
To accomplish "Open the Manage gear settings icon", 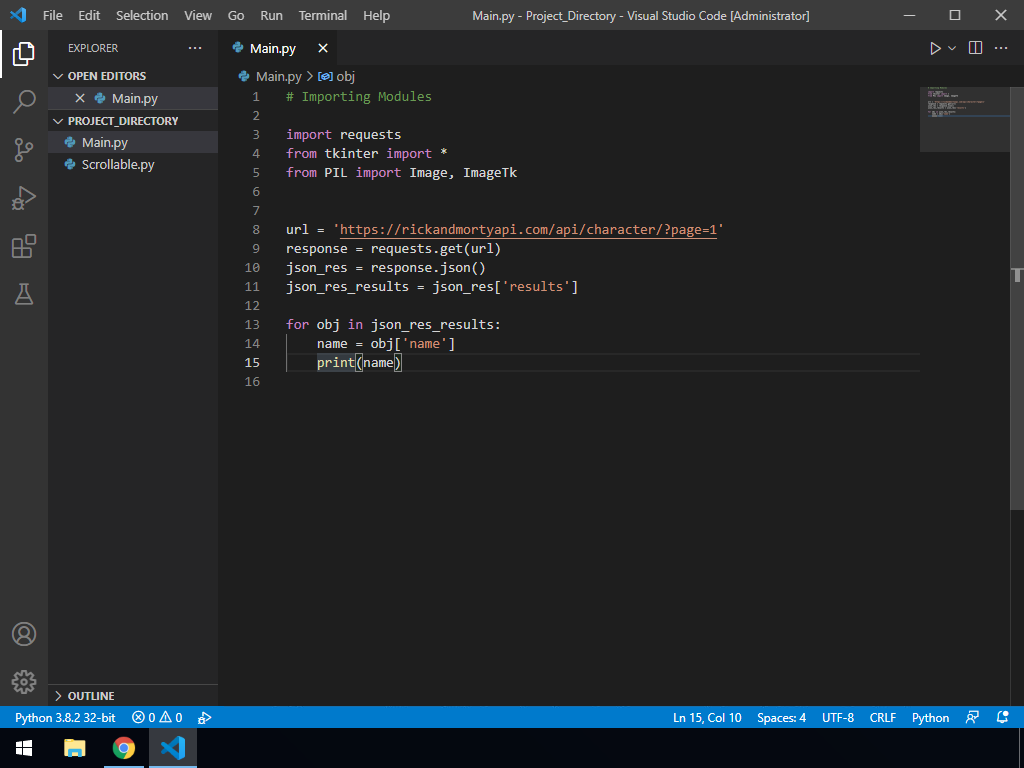I will (24, 682).
